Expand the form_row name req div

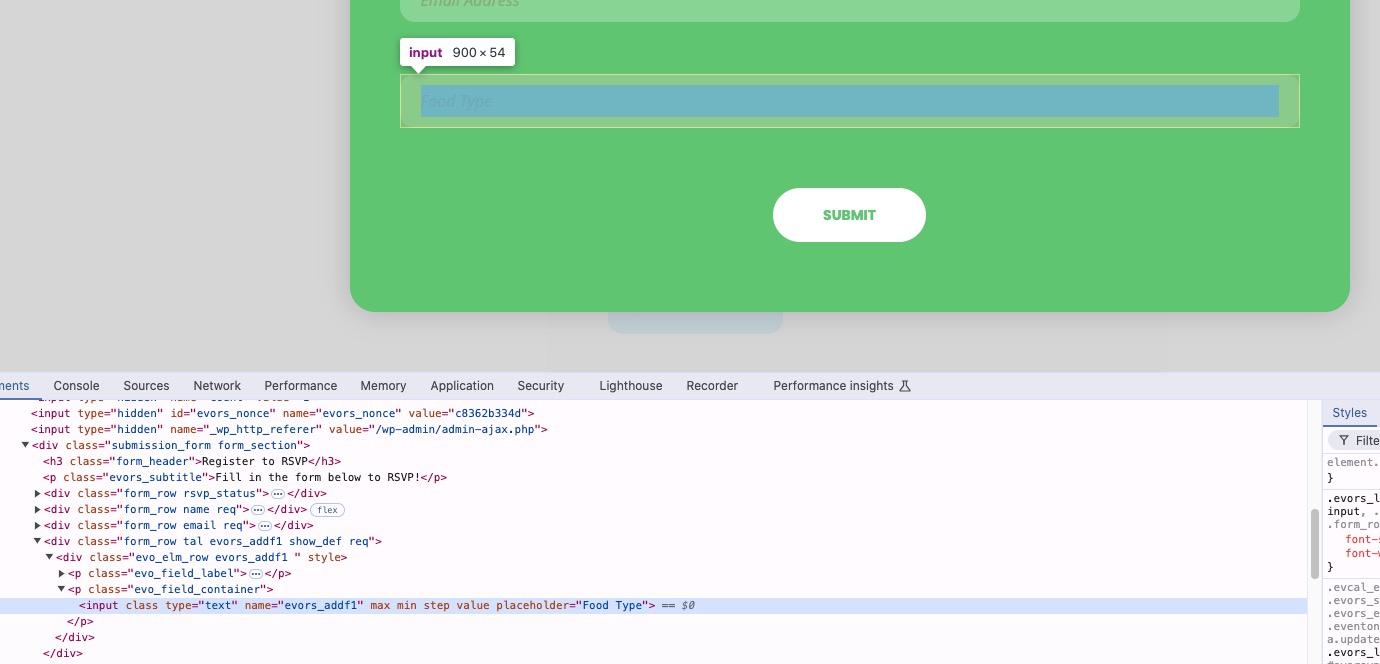pyautogui.click(x=38, y=509)
